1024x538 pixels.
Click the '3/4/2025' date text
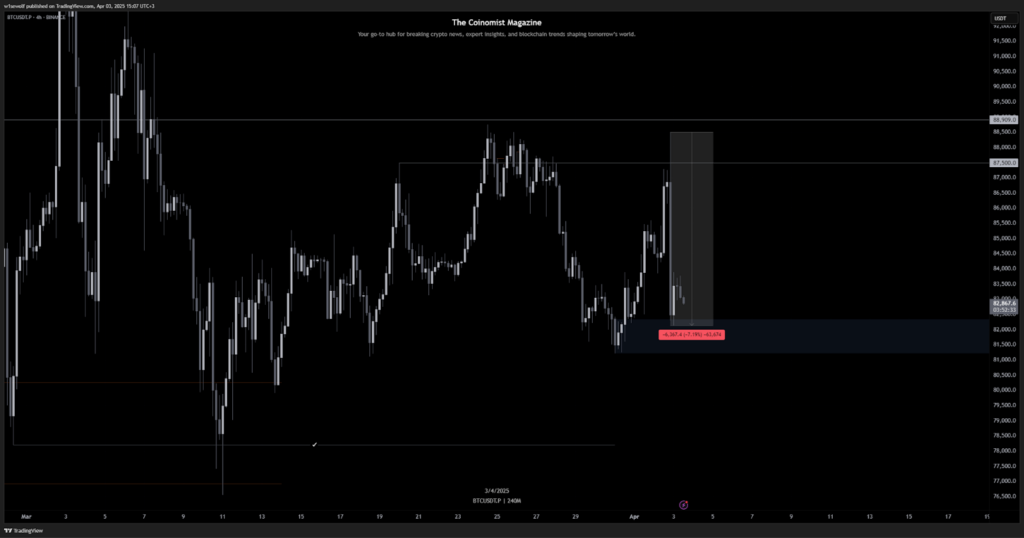click(x=496, y=491)
